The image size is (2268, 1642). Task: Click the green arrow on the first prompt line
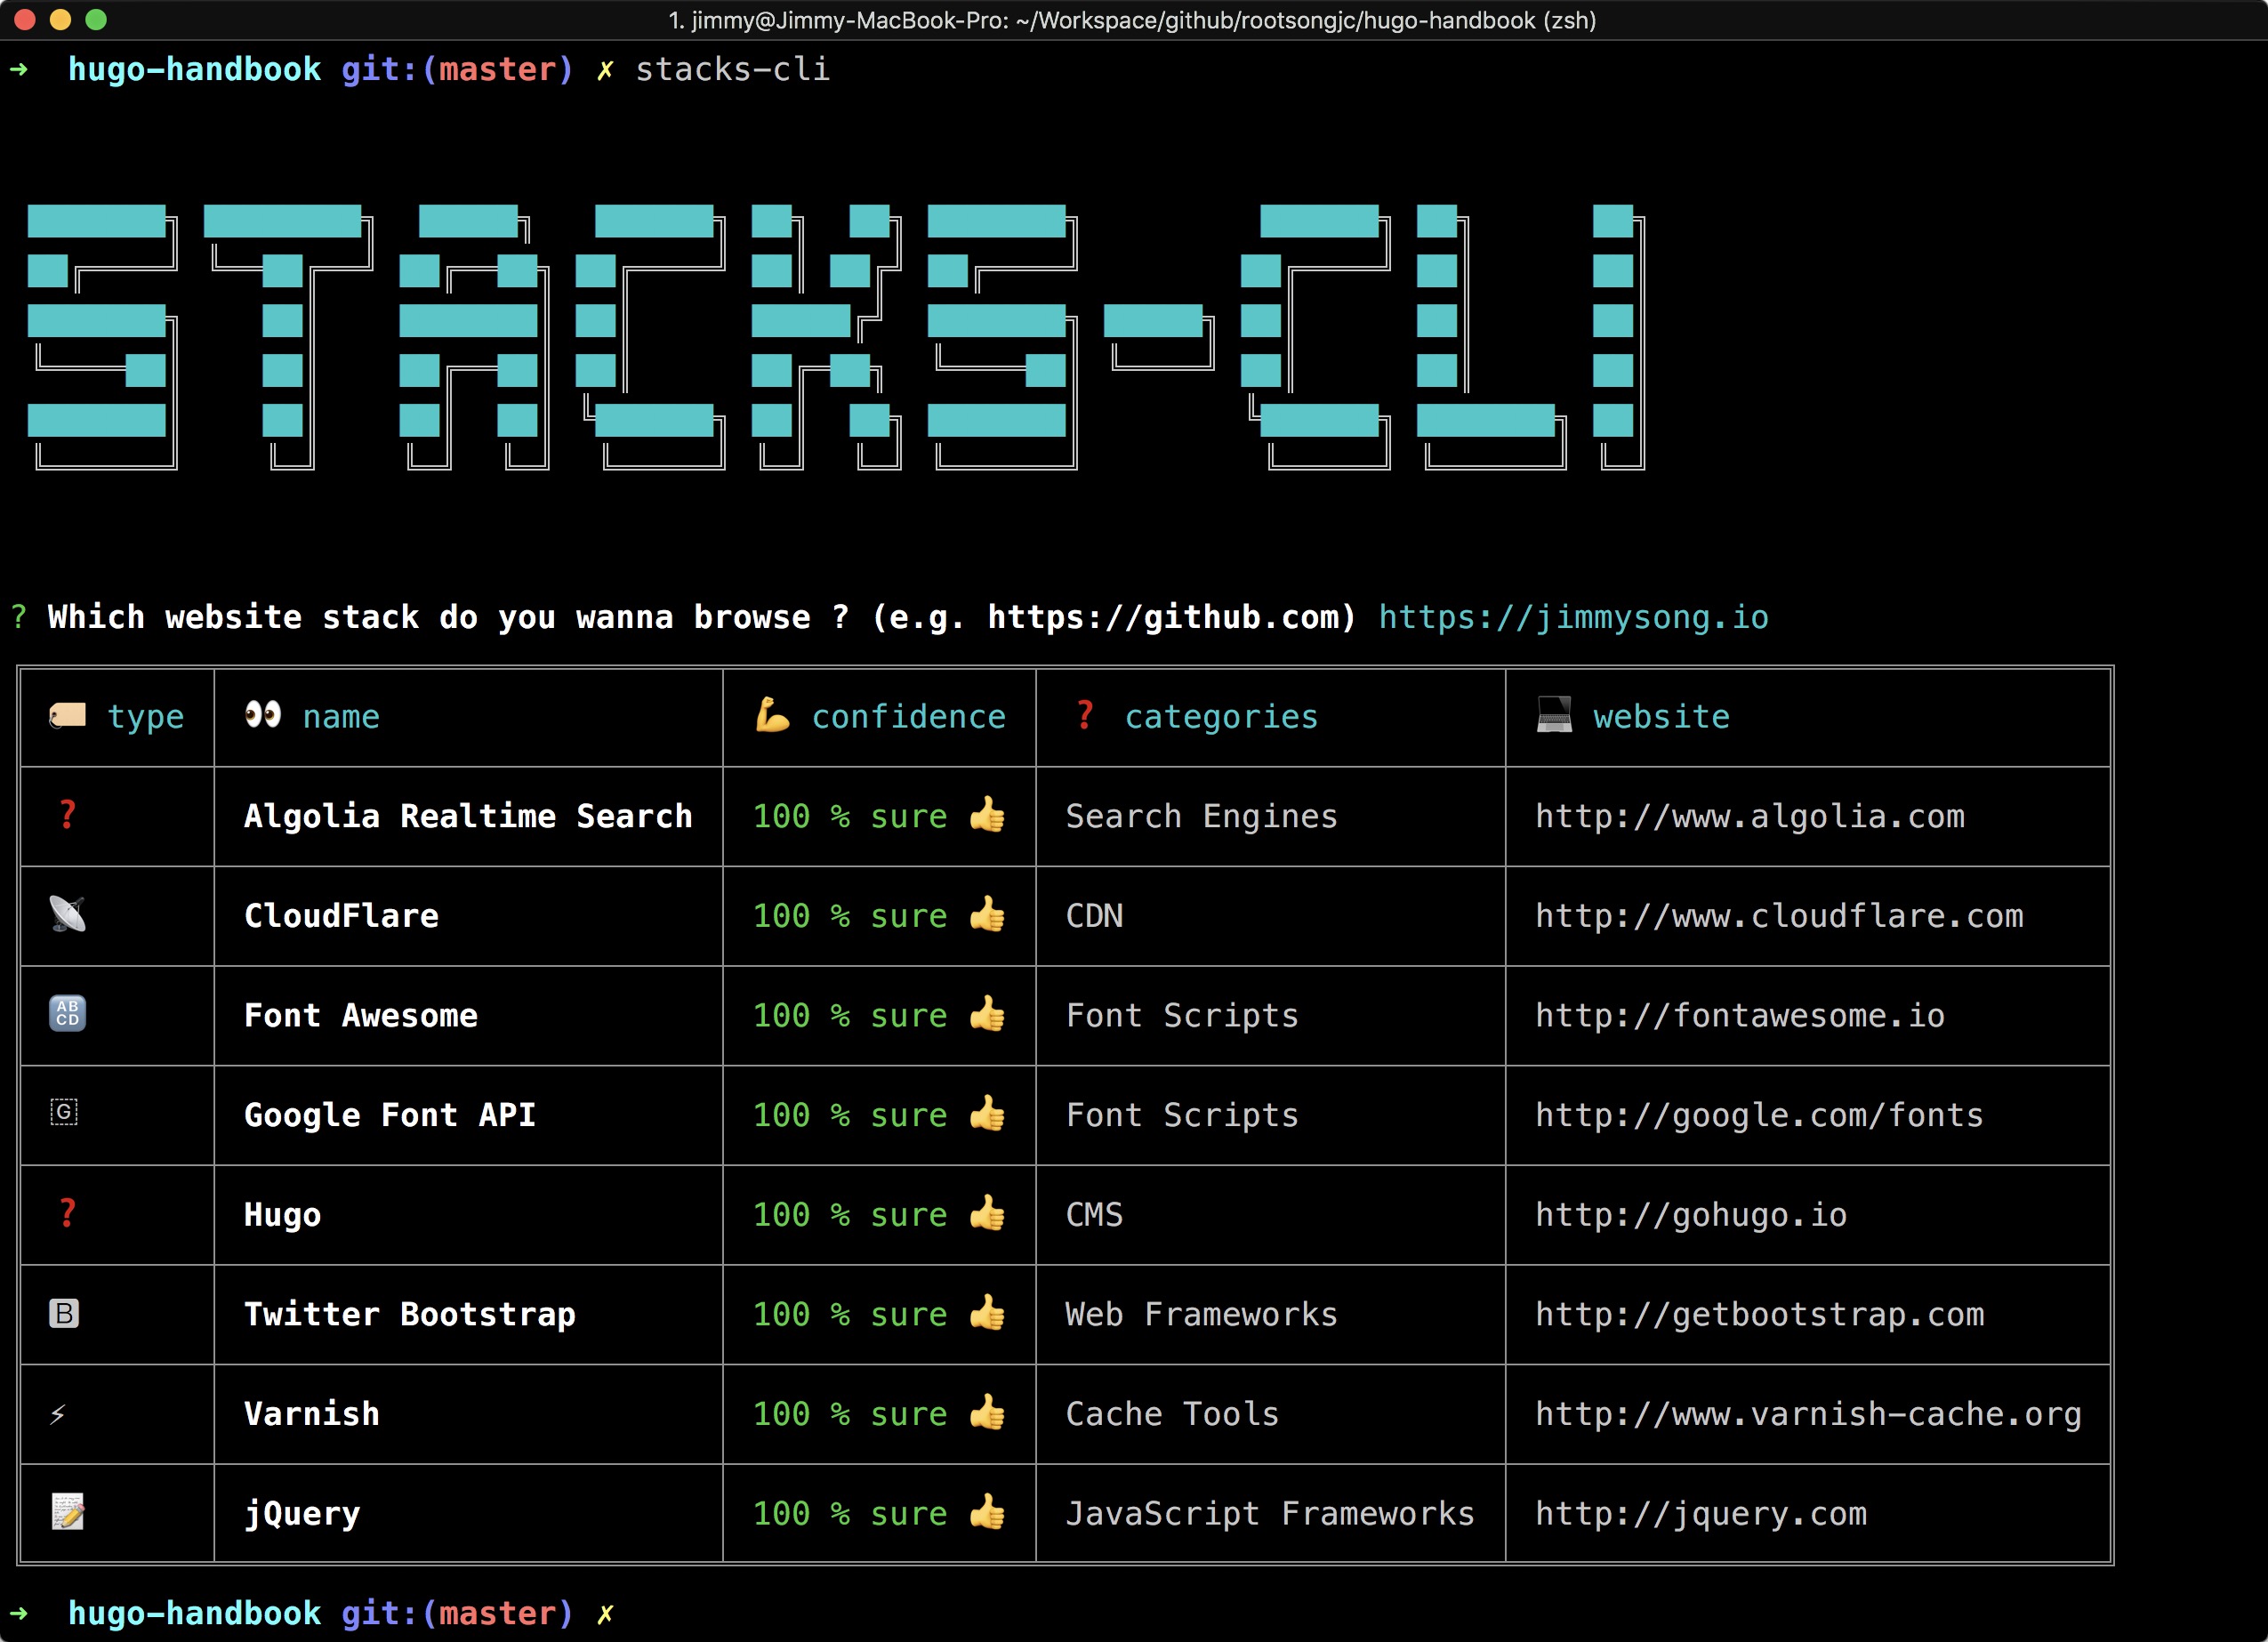click(x=18, y=69)
